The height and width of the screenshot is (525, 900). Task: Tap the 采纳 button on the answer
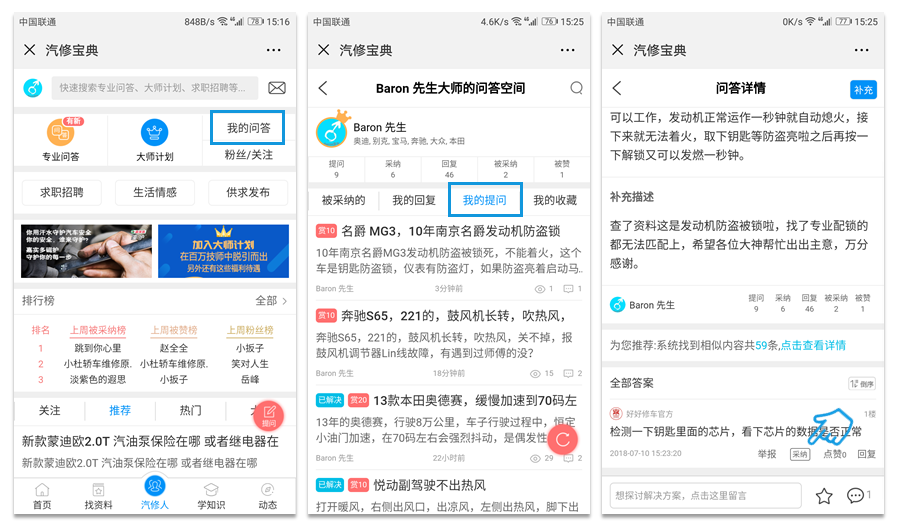click(x=800, y=454)
